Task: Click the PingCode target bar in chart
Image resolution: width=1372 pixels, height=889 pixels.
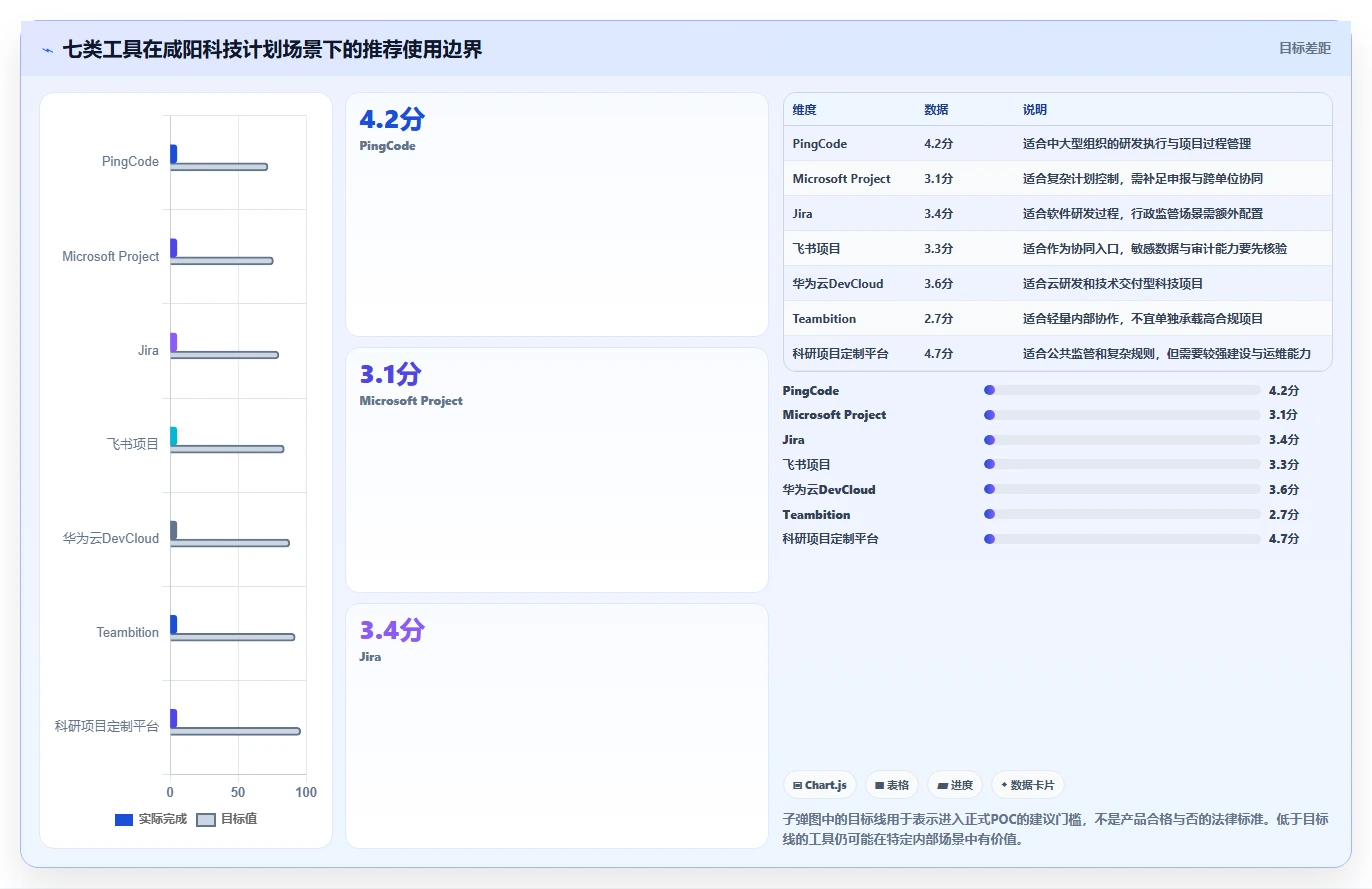Action: pos(219,166)
